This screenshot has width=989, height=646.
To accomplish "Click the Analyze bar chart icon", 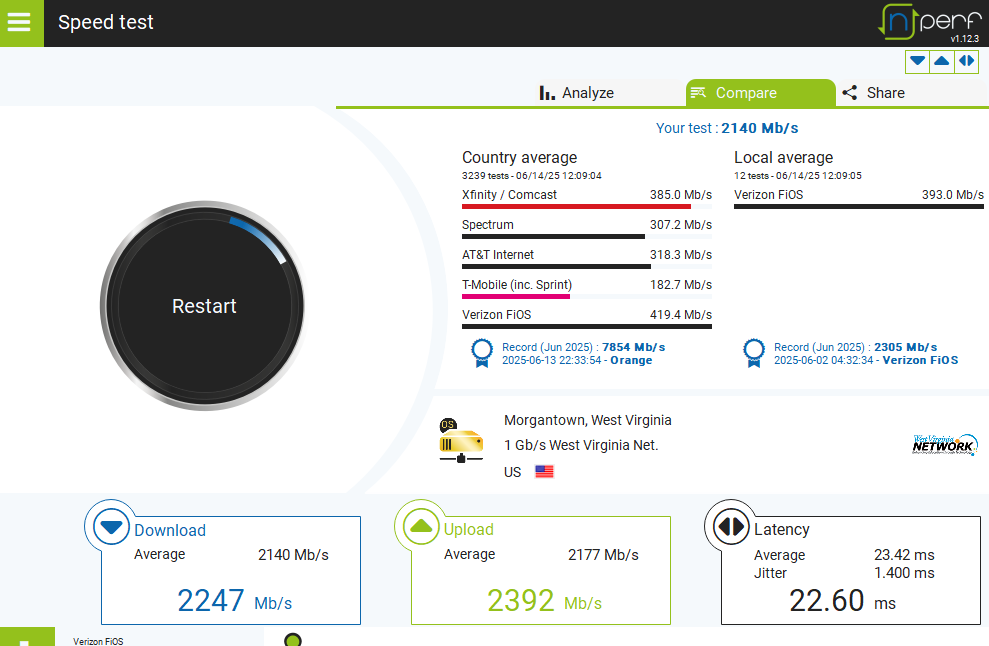I will (547, 93).
